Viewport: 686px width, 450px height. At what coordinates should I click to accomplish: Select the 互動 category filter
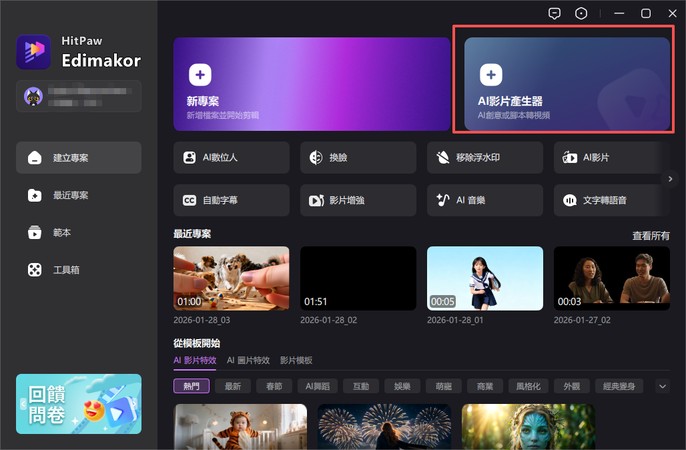[x=361, y=386]
